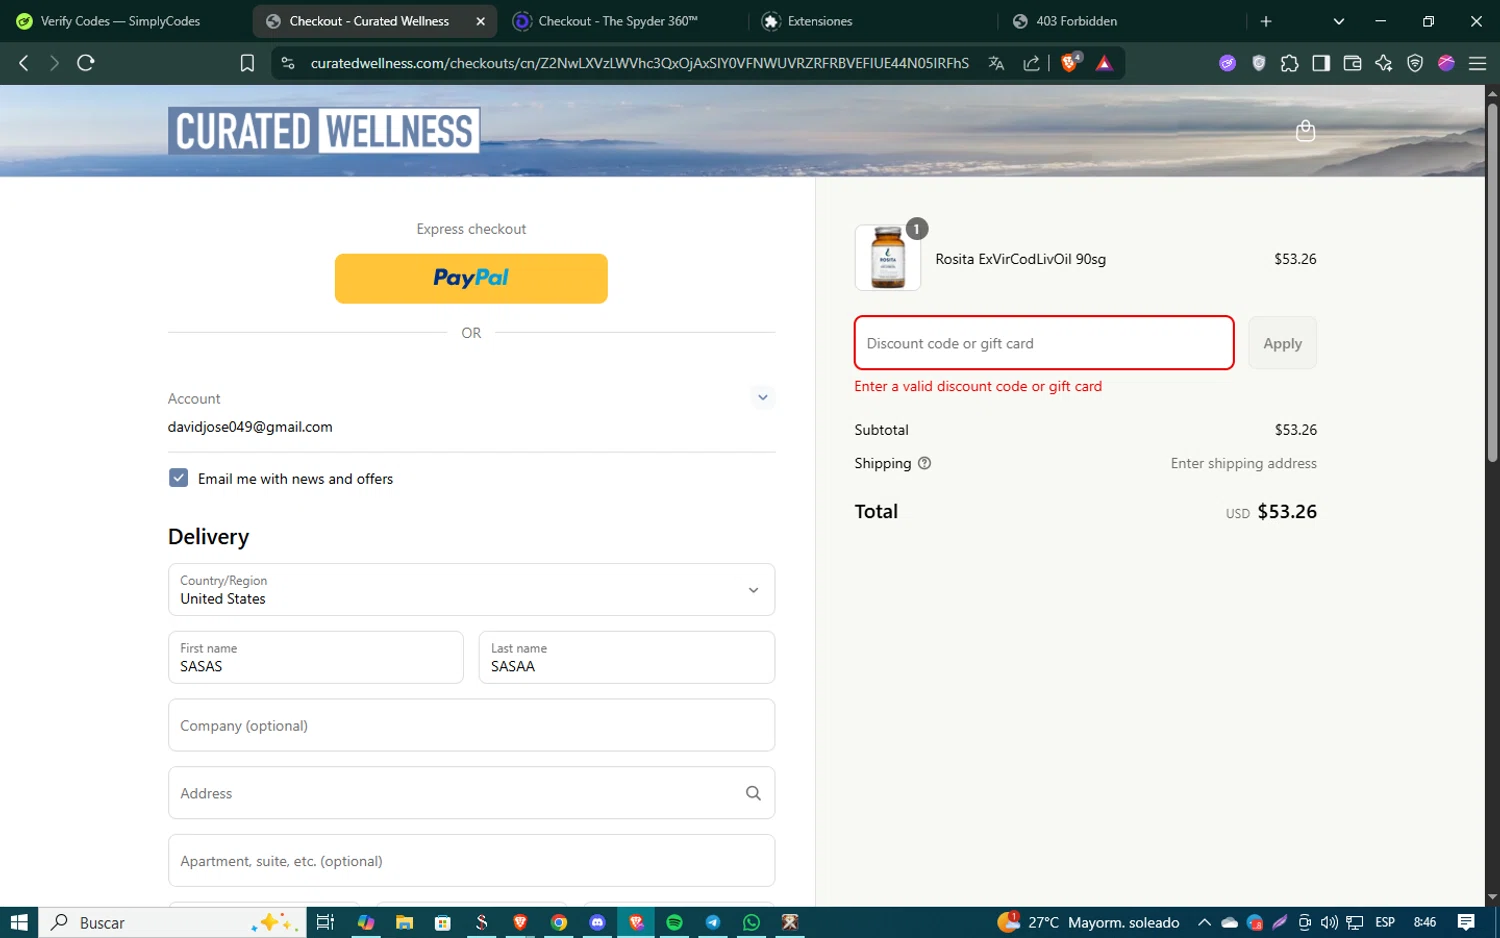The width and height of the screenshot is (1500, 938).
Task: Open Discord from the taskbar
Action: [597, 922]
